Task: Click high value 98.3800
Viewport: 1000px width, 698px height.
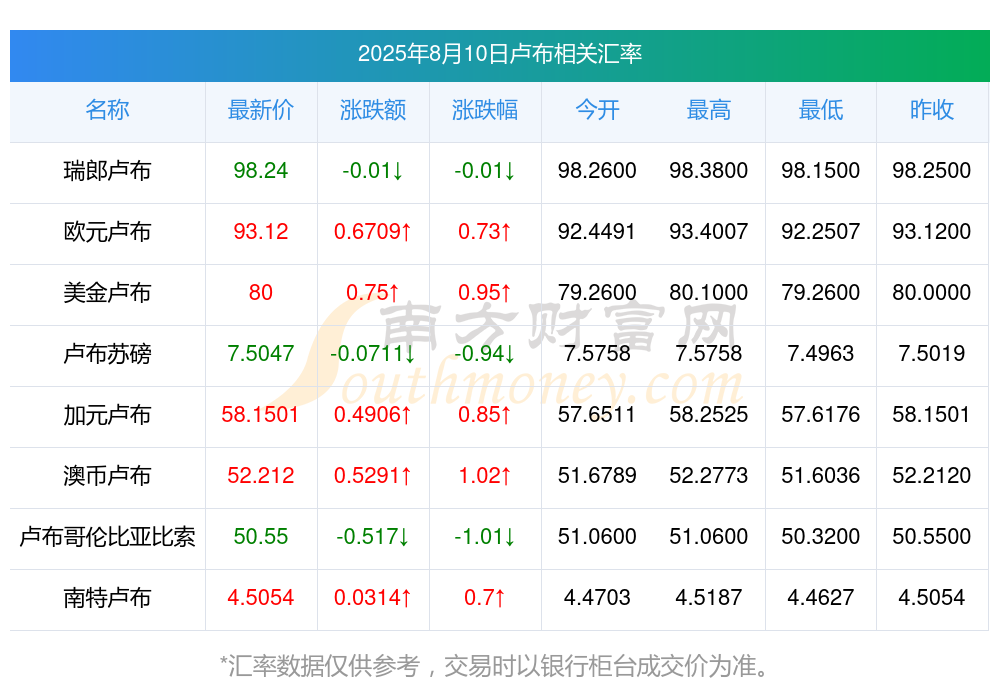Action: pyautogui.click(x=709, y=171)
